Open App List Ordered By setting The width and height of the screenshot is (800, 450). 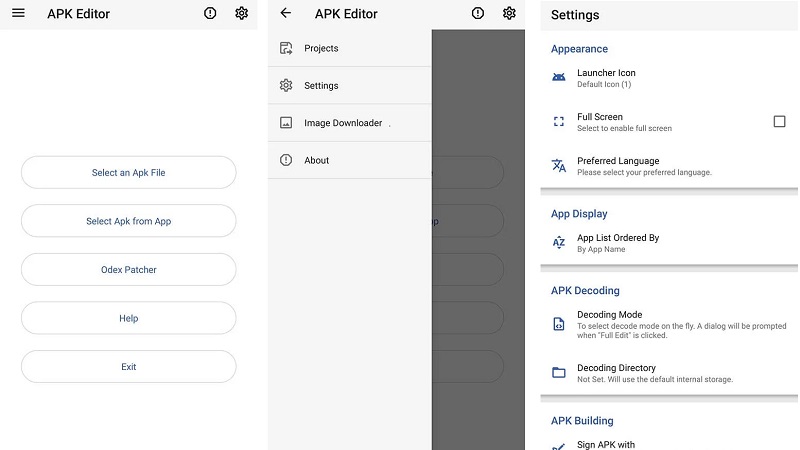(669, 243)
